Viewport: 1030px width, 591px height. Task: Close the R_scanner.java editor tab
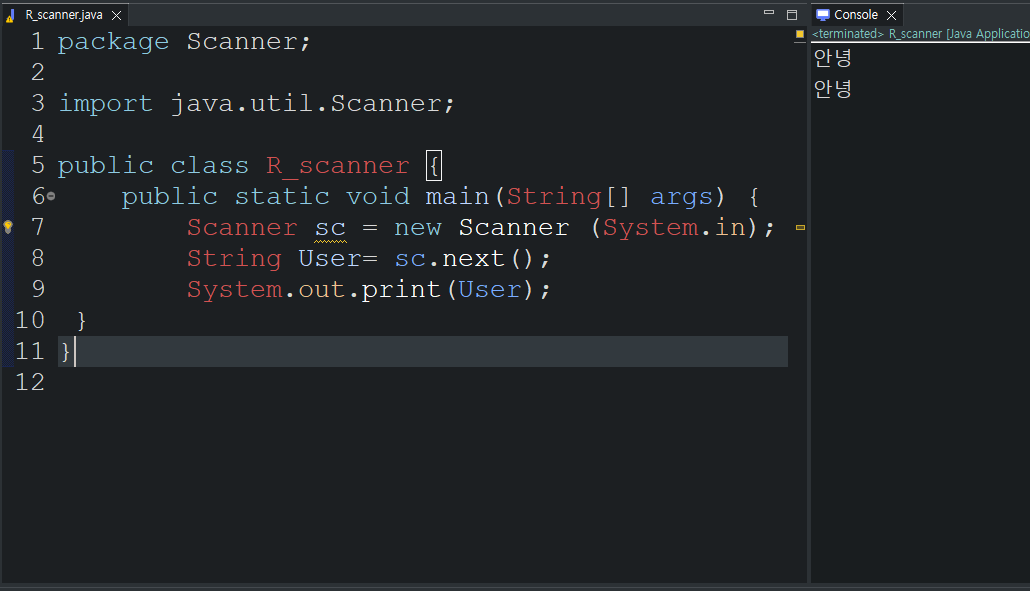116,15
